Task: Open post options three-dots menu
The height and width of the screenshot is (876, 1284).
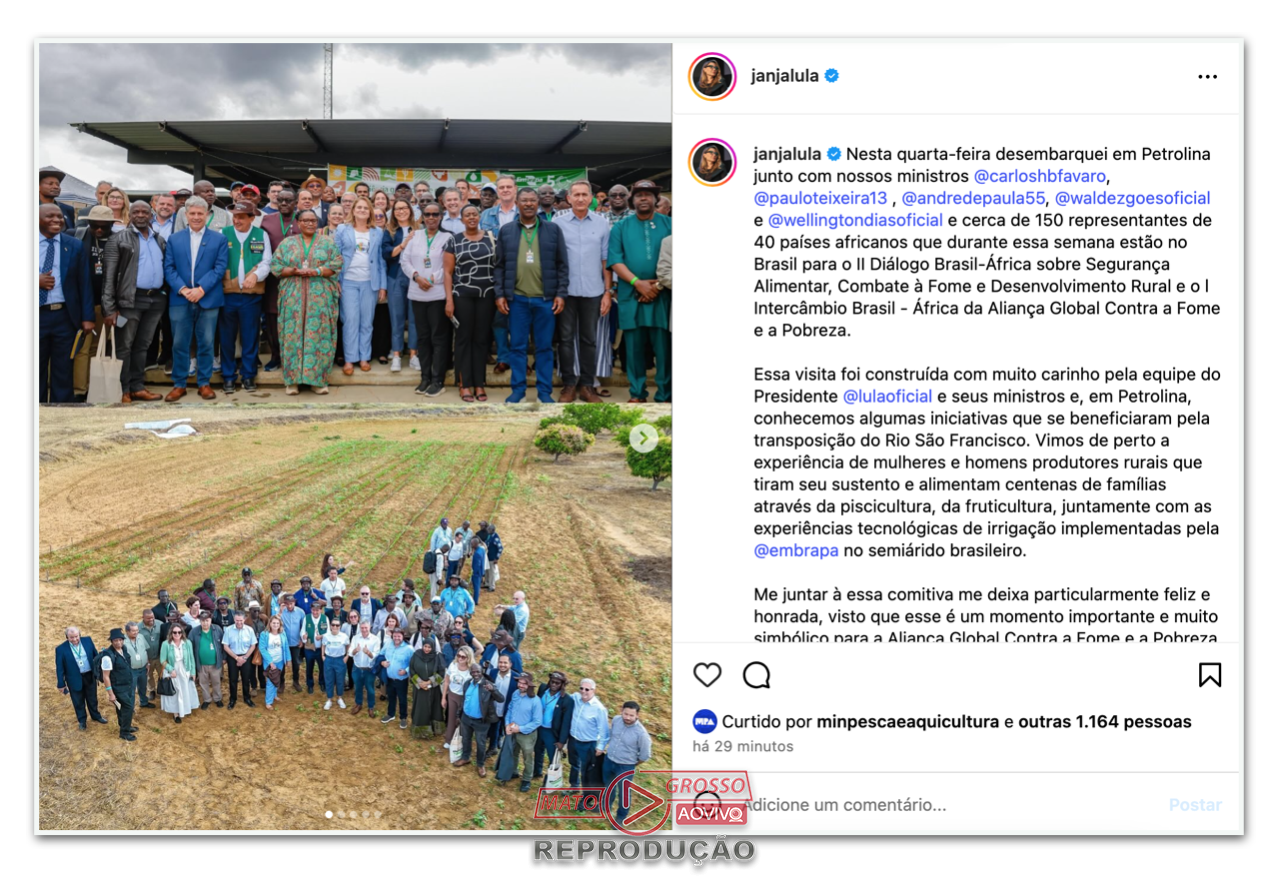Action: (1208, 77)
